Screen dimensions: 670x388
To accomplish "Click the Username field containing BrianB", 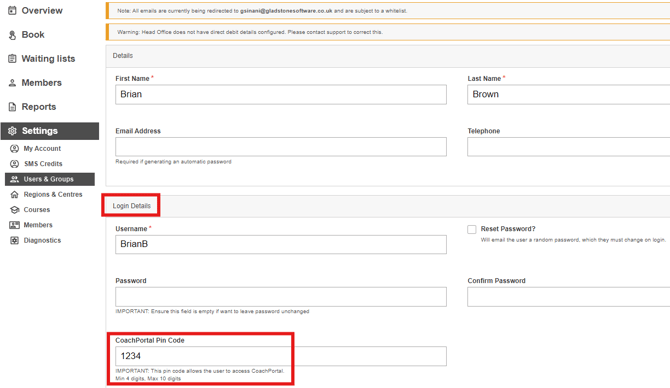I will point(281,244).
